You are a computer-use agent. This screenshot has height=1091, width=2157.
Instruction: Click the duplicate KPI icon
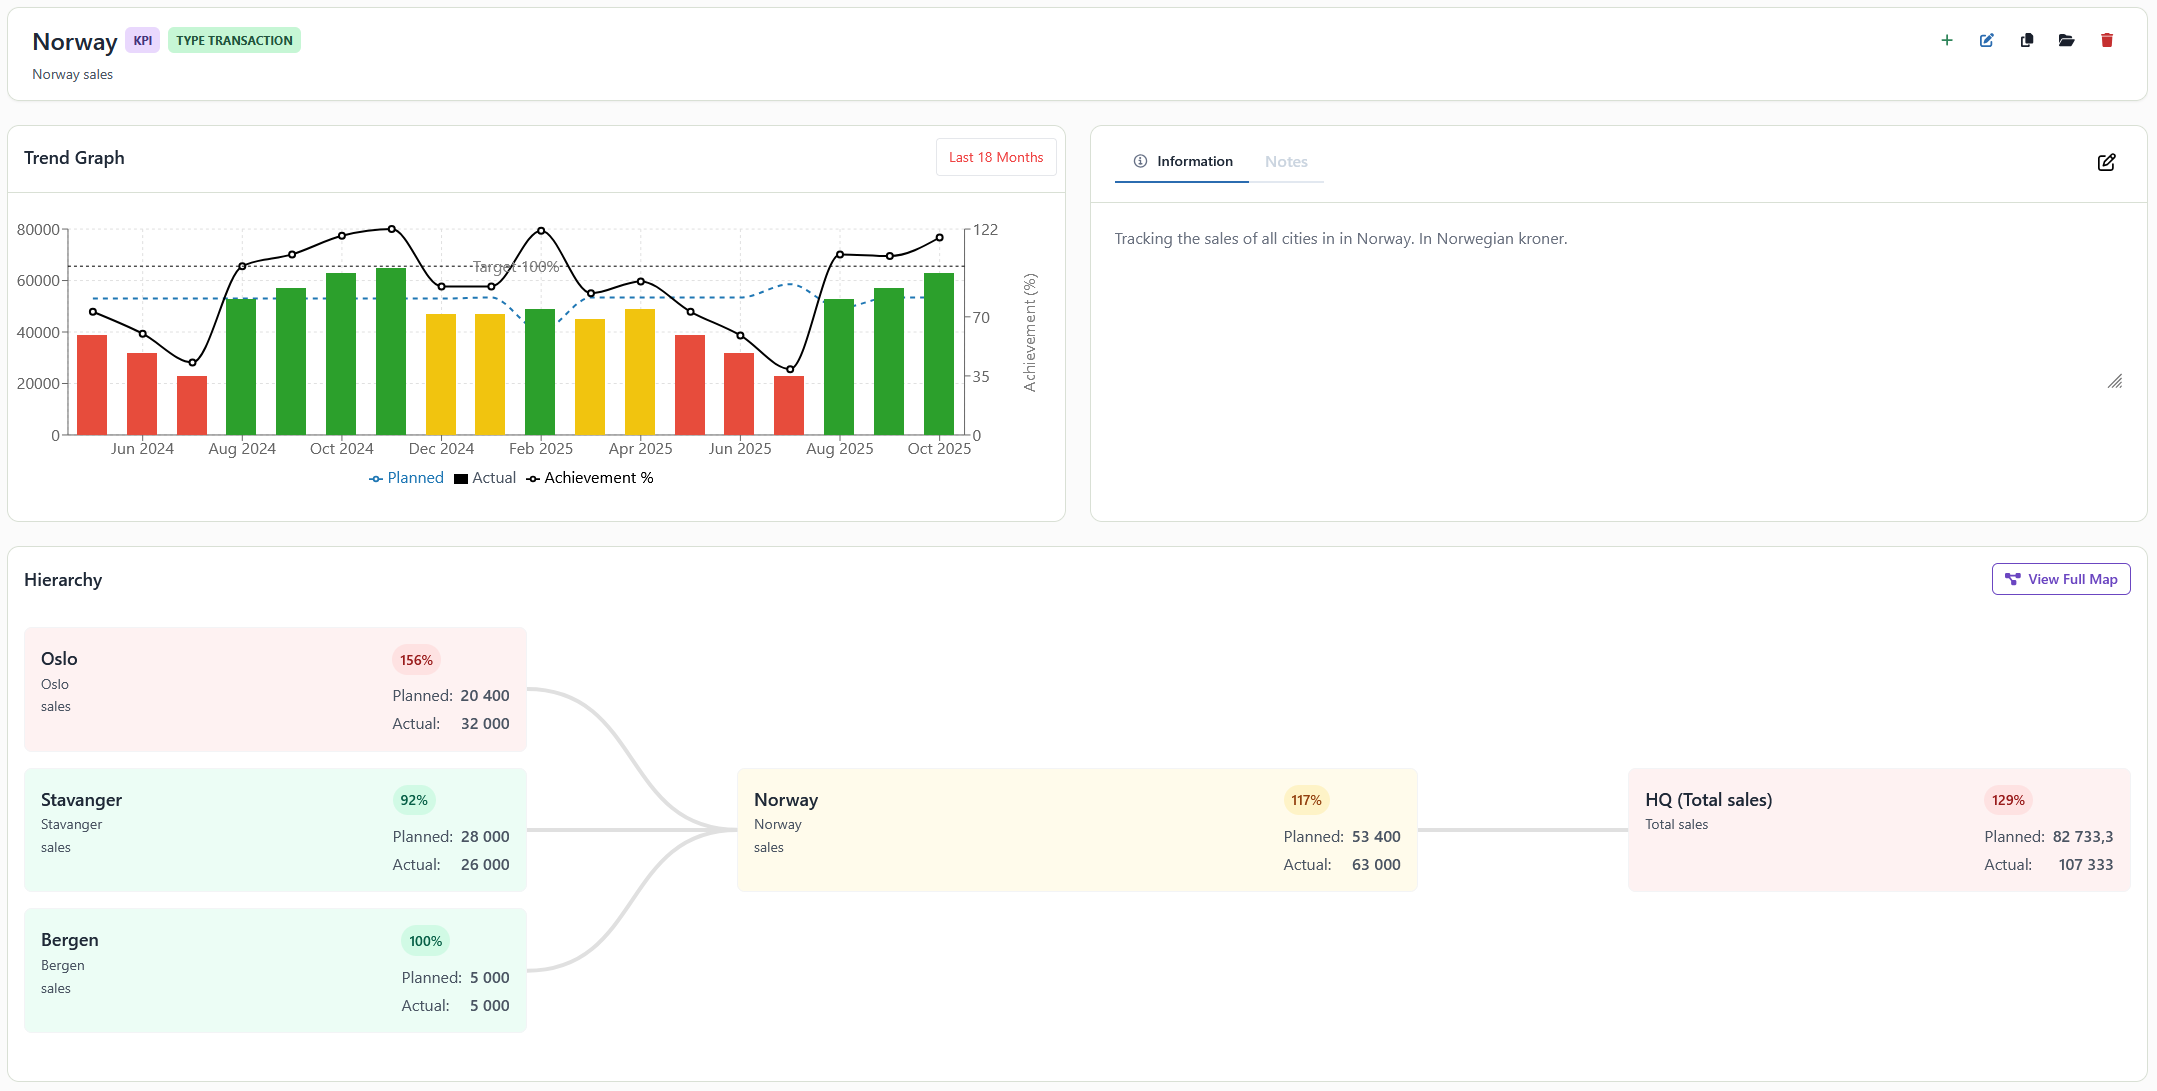pyautogui.click(x=2027, y=40)
